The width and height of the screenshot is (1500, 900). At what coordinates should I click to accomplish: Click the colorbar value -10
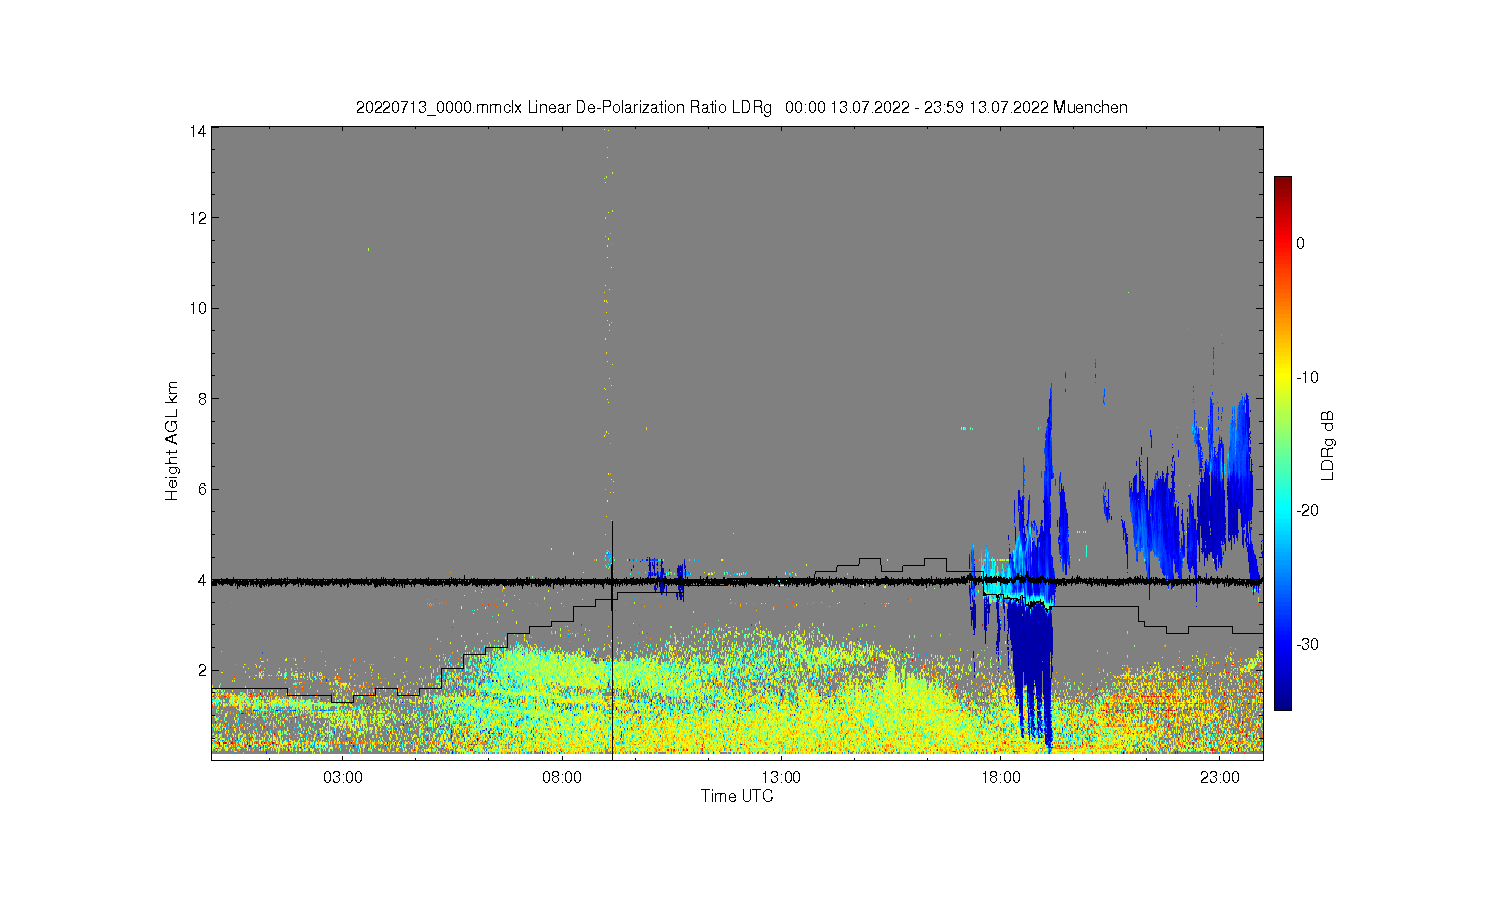tap(1308, 377)
